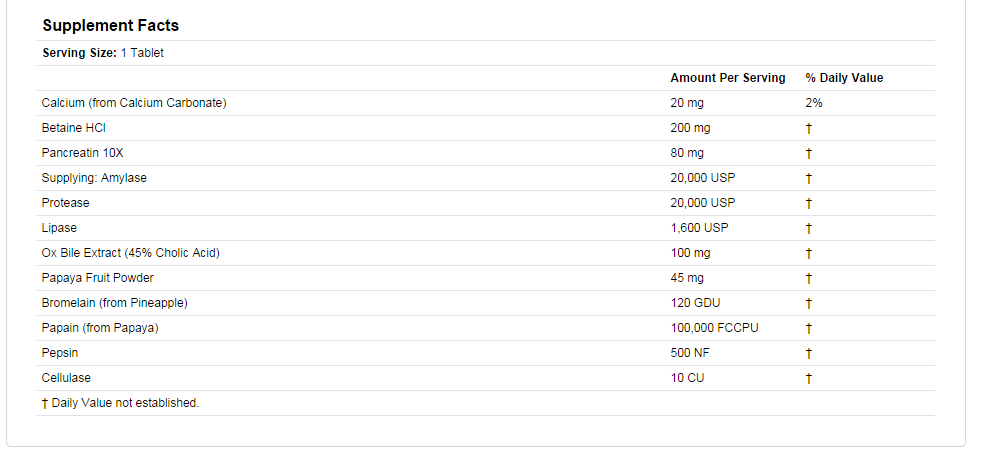Click the 45 mg amount for Papaya Fruit Powder
The width and height of the screenshot is (982, 451).
(687, 278)
